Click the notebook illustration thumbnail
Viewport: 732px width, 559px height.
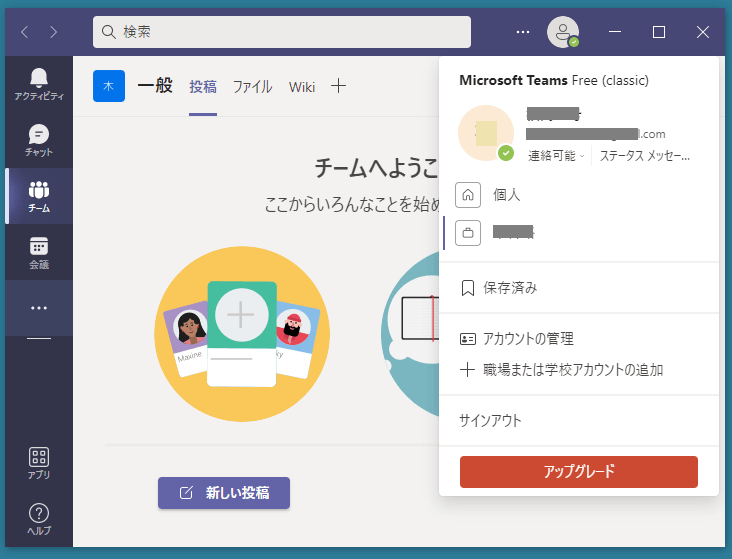(x=410, y=334)
